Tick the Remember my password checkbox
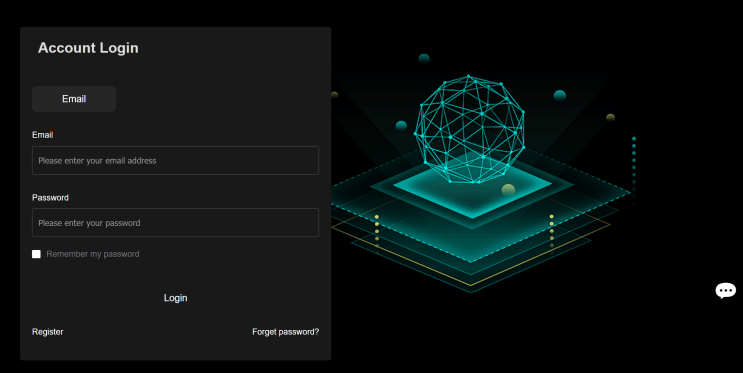 pos(36,254)
